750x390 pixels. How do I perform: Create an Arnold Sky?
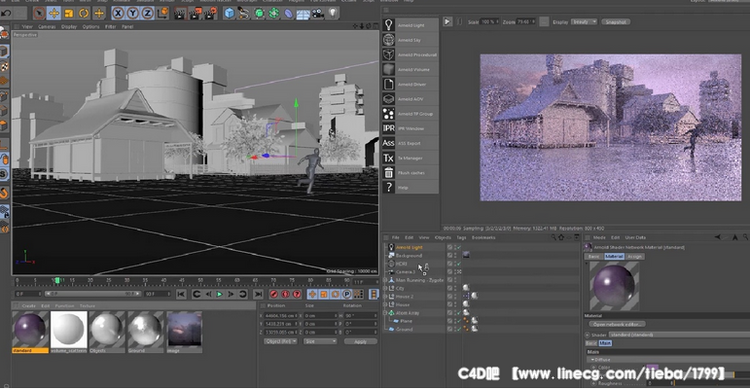tap(410, 40)
